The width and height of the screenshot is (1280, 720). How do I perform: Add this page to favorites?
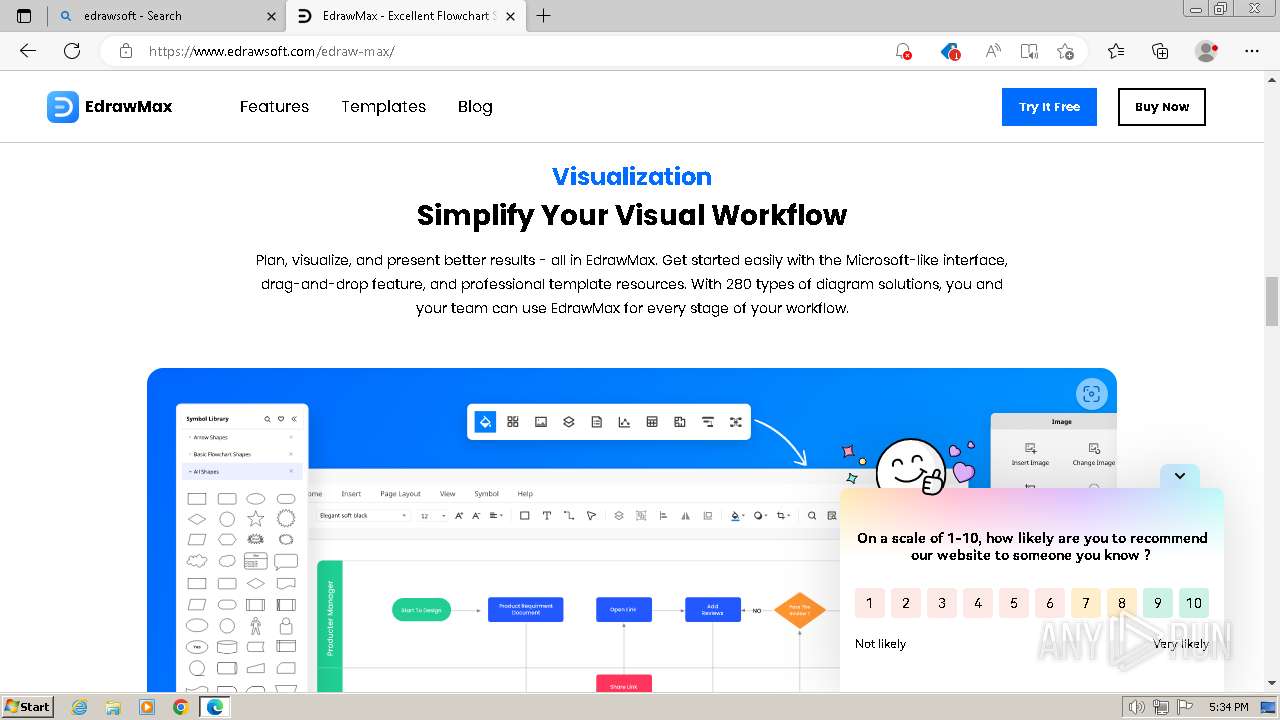1065,51
